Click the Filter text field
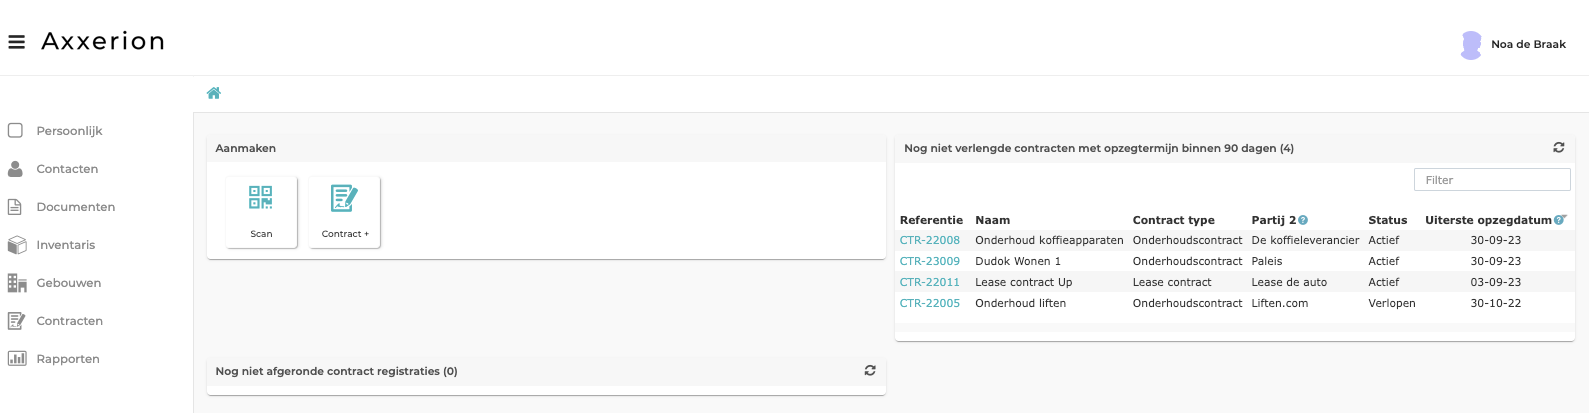 tap(1491, 180)
